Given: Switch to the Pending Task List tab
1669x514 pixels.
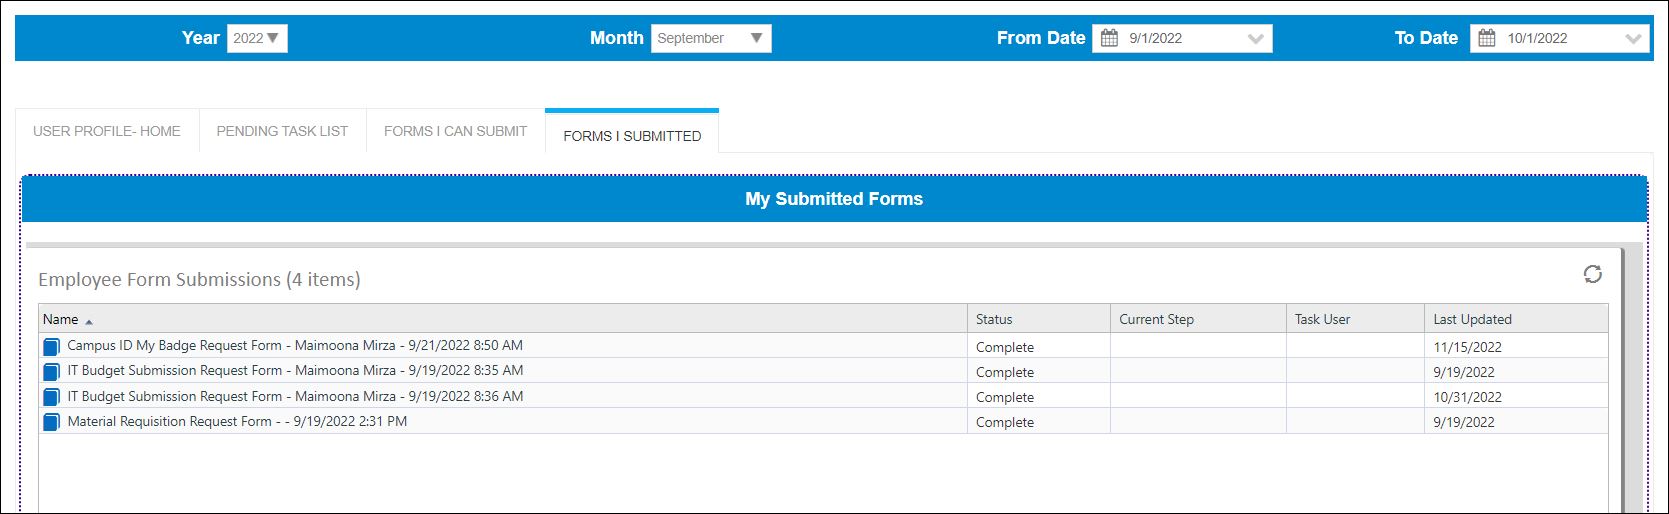Looking at the screenshot, I should click(282, 131).
